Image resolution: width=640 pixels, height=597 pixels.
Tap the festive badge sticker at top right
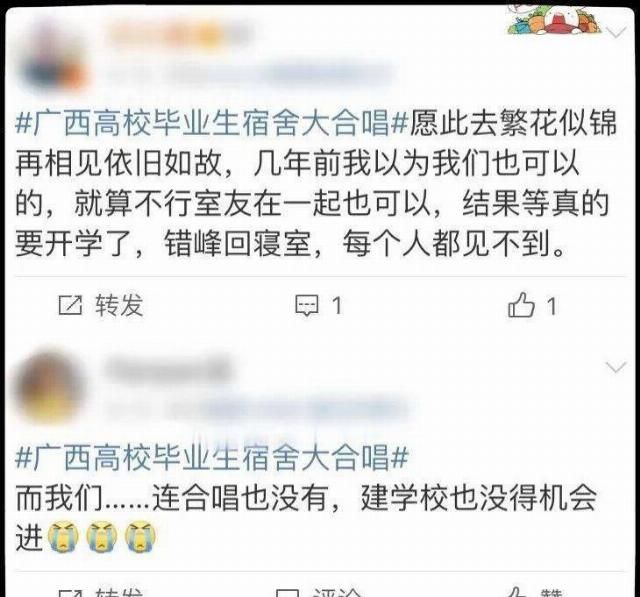tap(553, 19)
